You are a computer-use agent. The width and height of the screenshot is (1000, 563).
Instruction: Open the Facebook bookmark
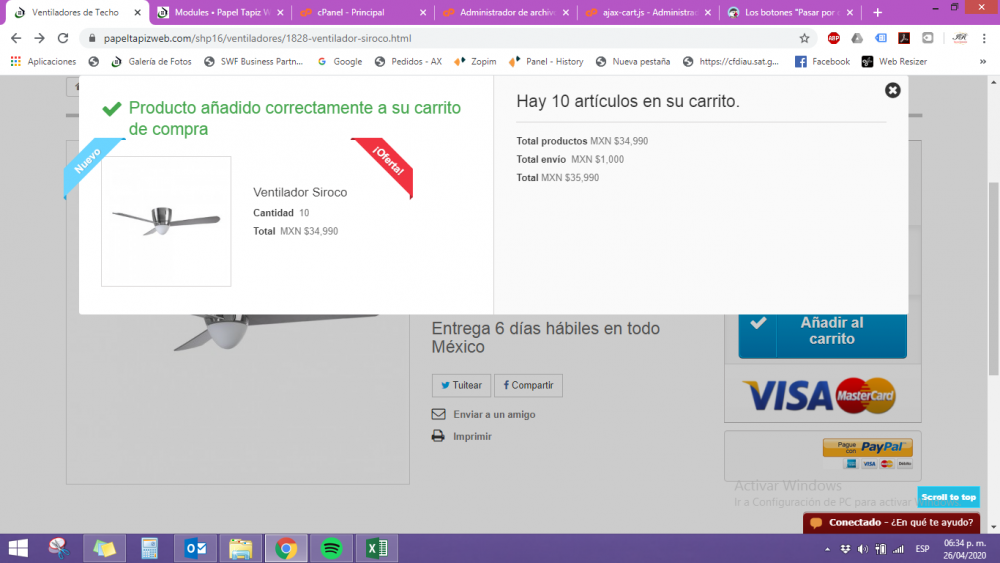click(822, 62)
